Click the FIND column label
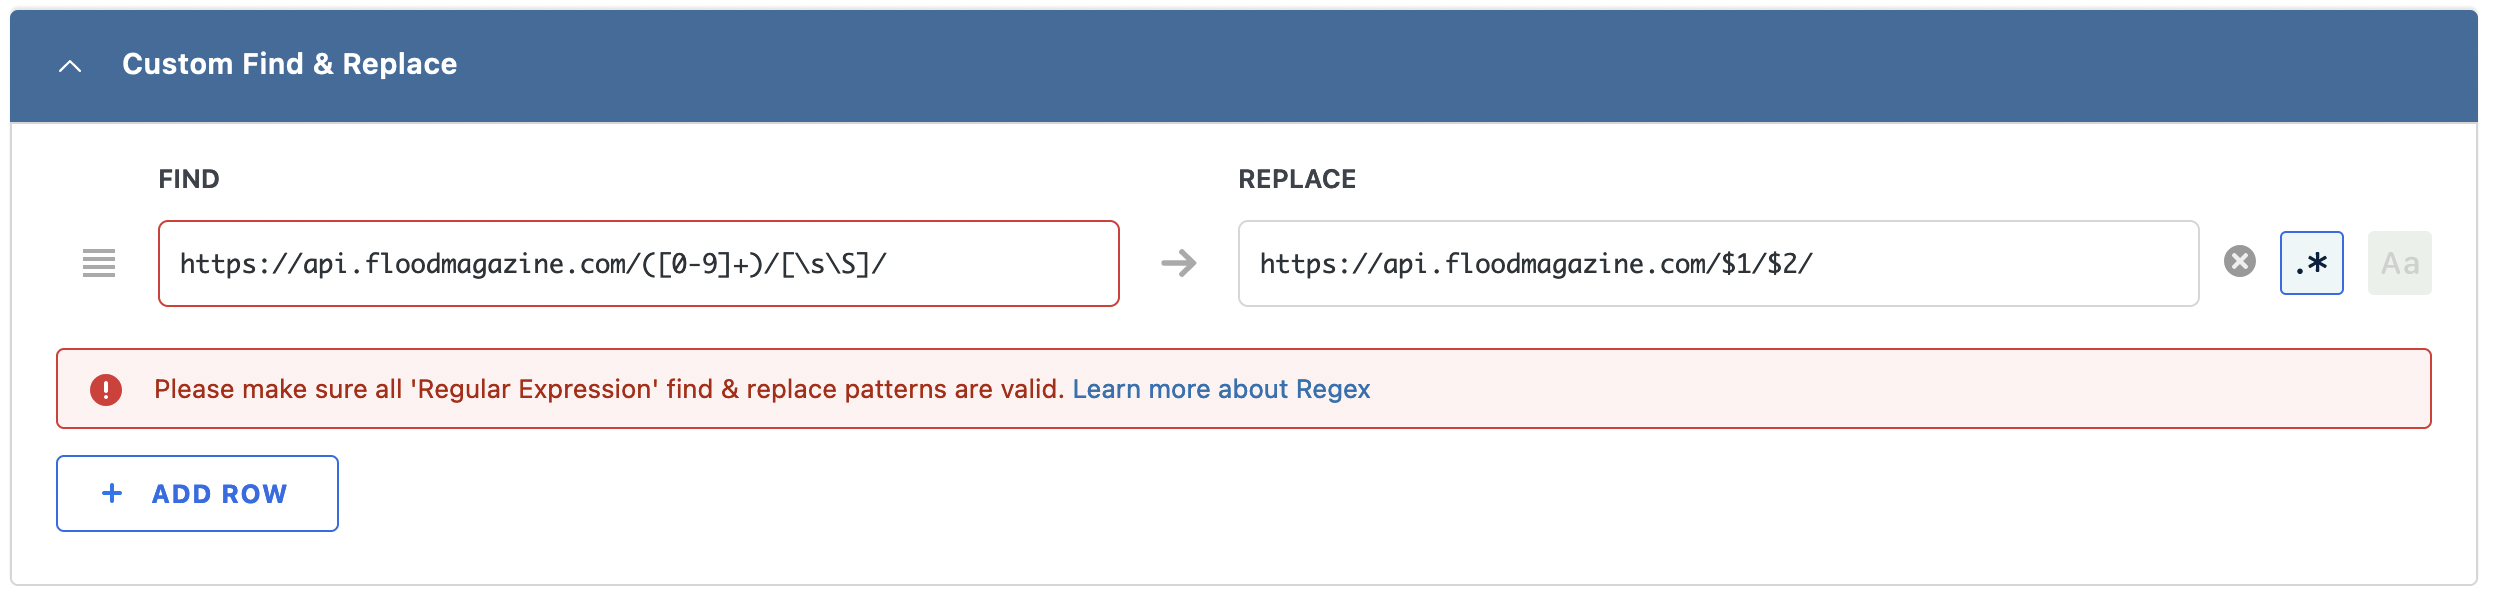Image resolution: width=2500 pixels, height=614 pixels. pyautogui.click(x=189, y=179)
